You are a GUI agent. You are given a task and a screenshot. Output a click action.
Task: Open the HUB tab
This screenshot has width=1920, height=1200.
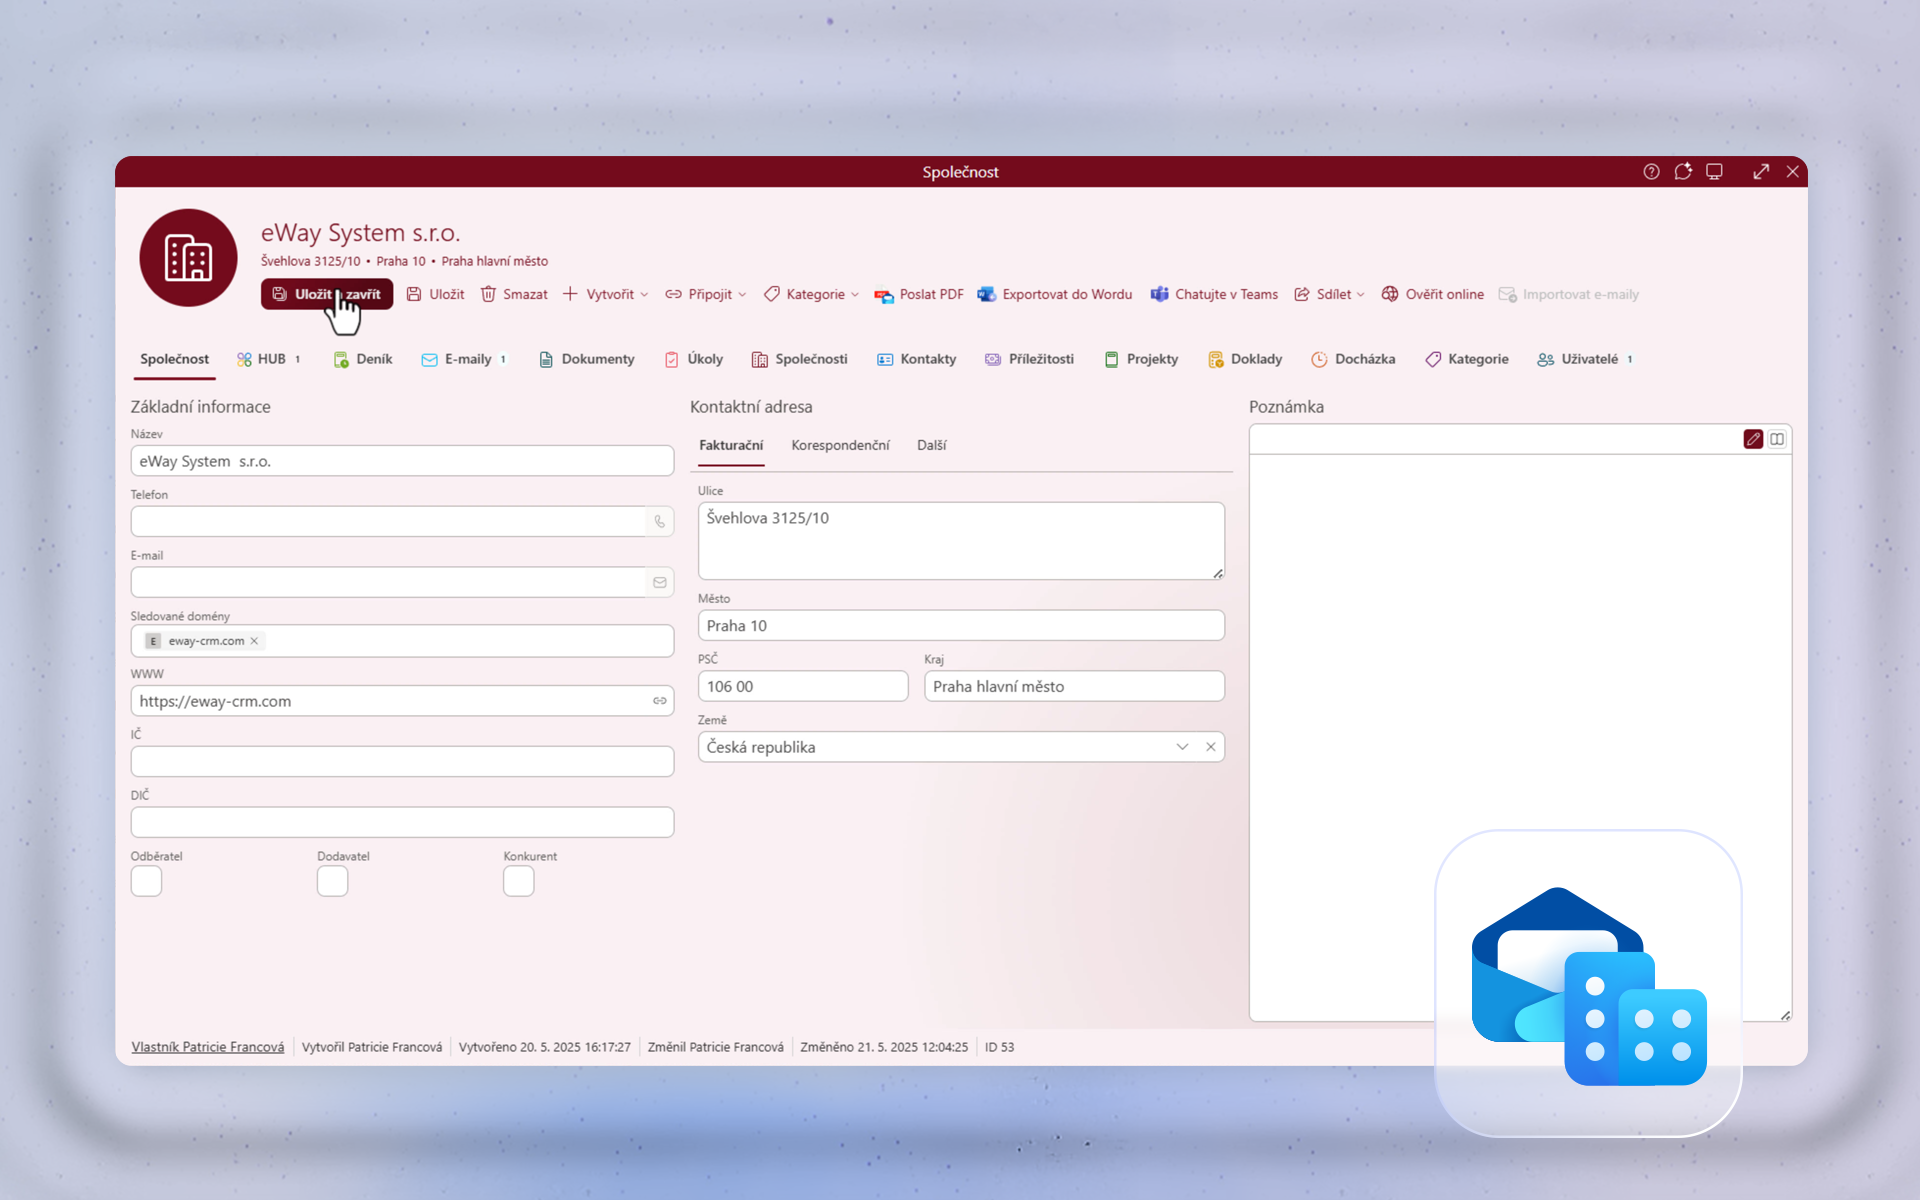(x=269, y=359)
